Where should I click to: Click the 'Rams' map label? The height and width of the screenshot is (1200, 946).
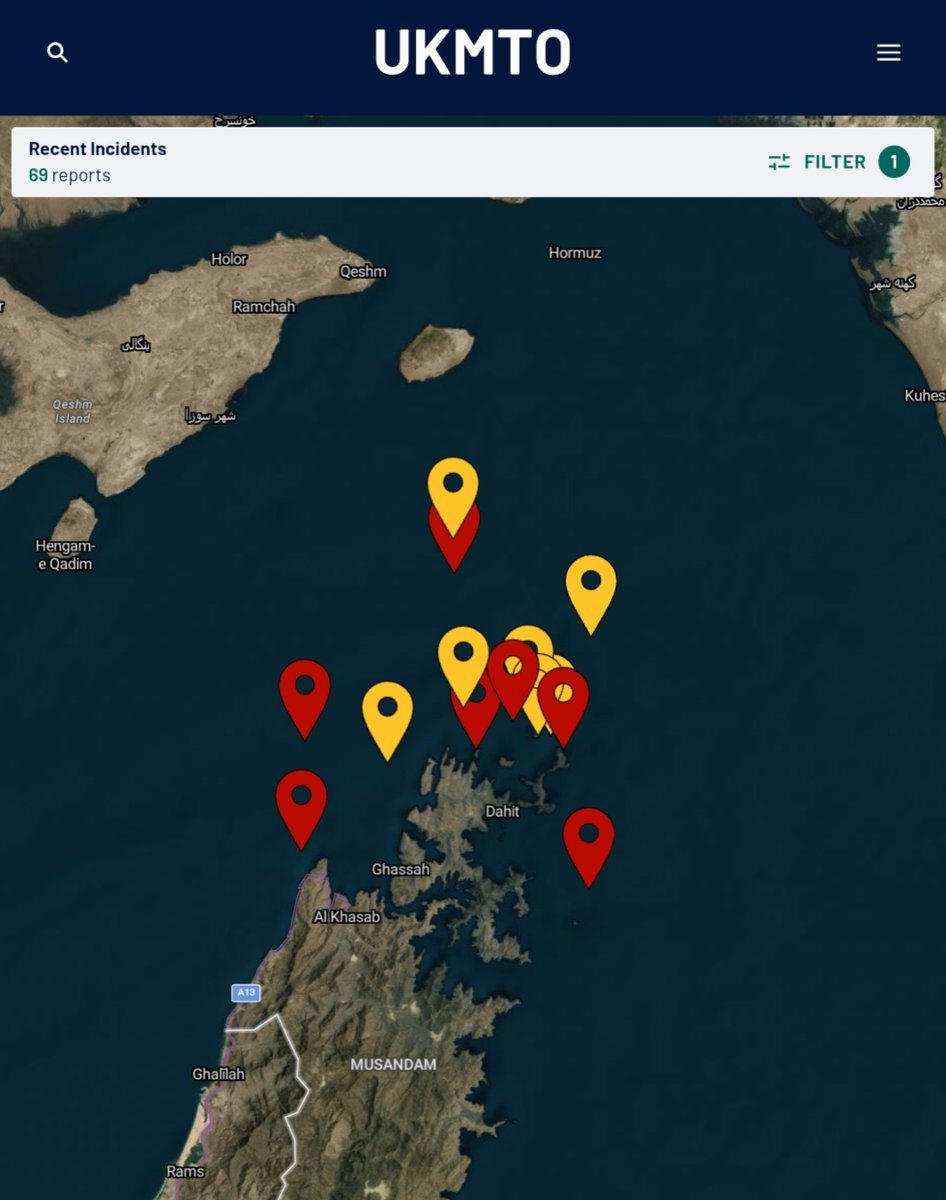coord(185,1171)
